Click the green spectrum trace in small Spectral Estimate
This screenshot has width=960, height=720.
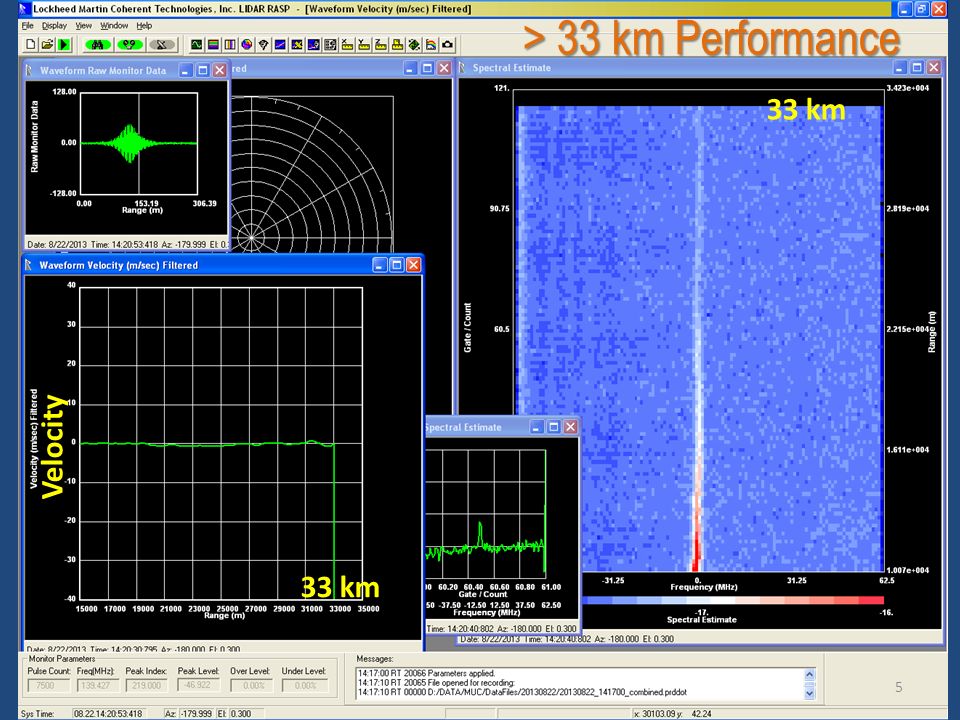click(485, 512)
